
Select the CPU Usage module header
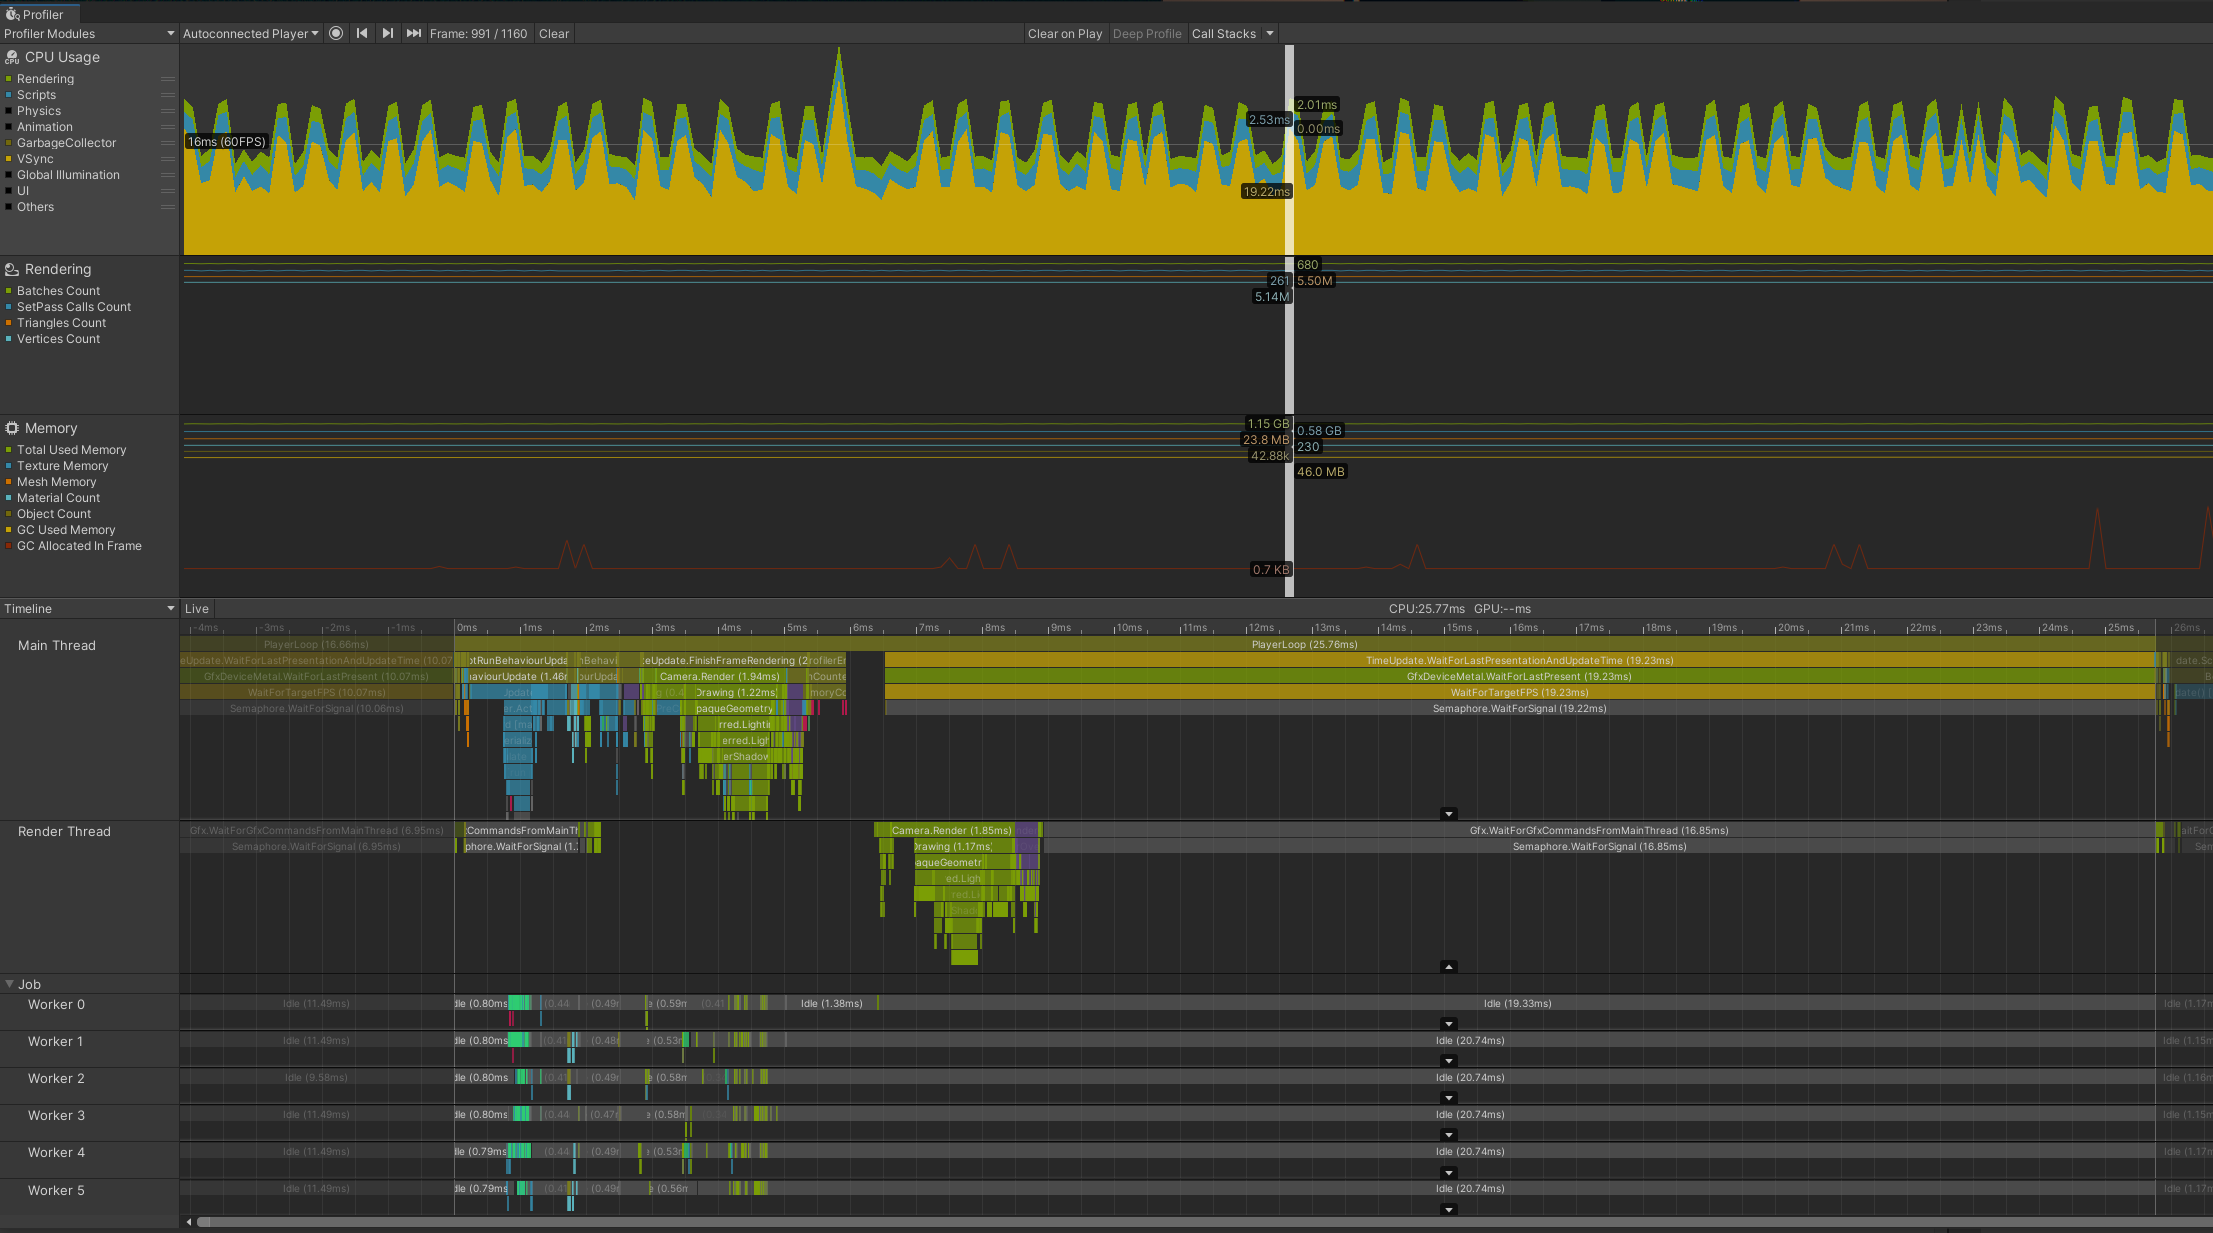tap(62, 57)
